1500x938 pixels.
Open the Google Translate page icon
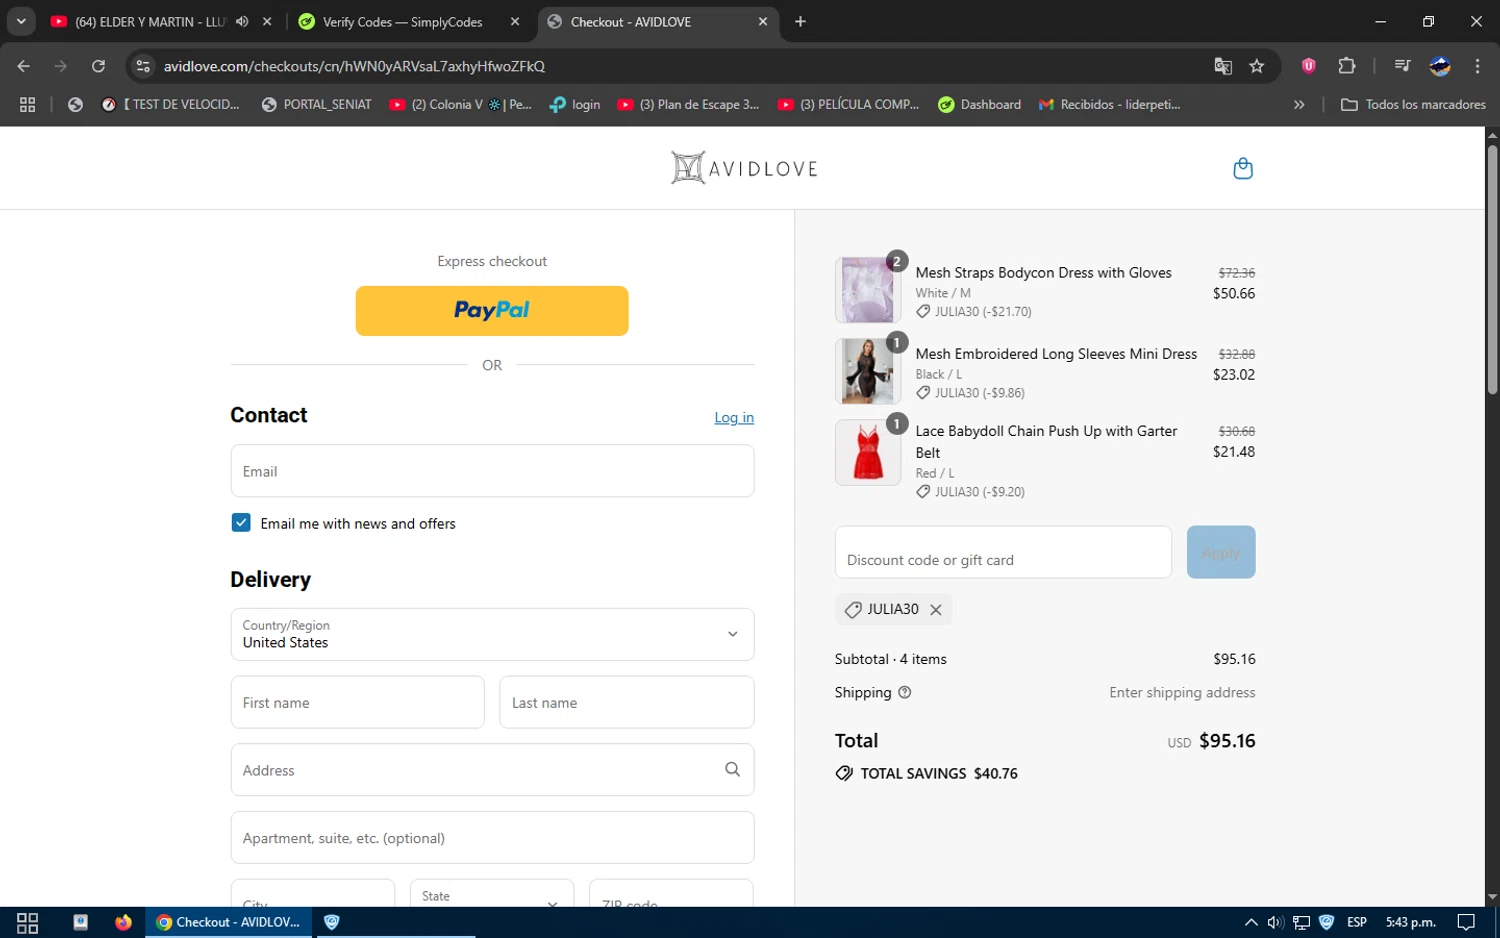tap(1223, 66)
